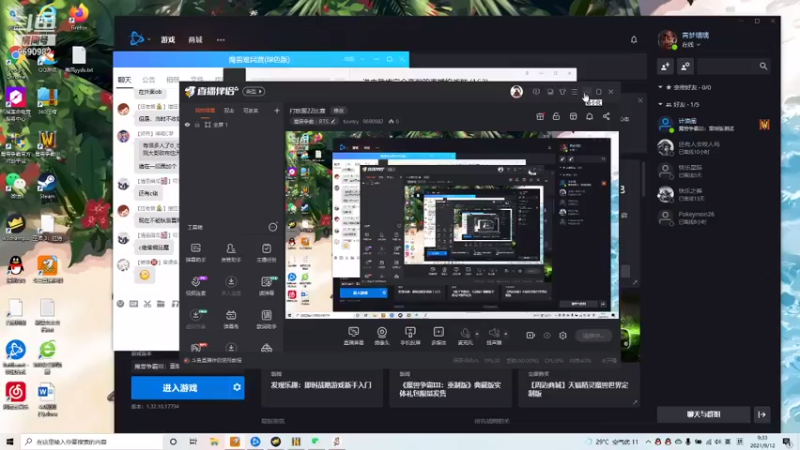The height and width of the screenshot is (450, 800).
Task: Select the 全屏 1 source row
Action: click(232, 124)
